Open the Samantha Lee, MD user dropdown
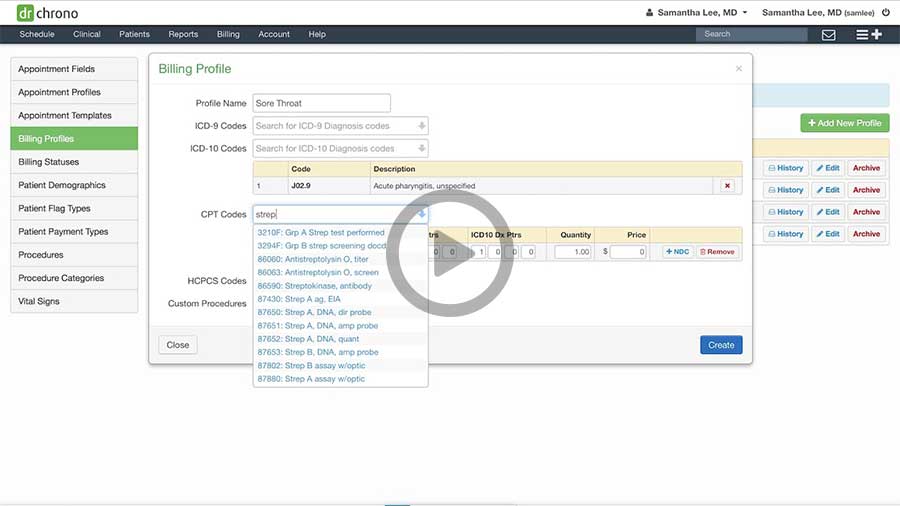Viewport: 900px width, 506px height. [697, 13]
